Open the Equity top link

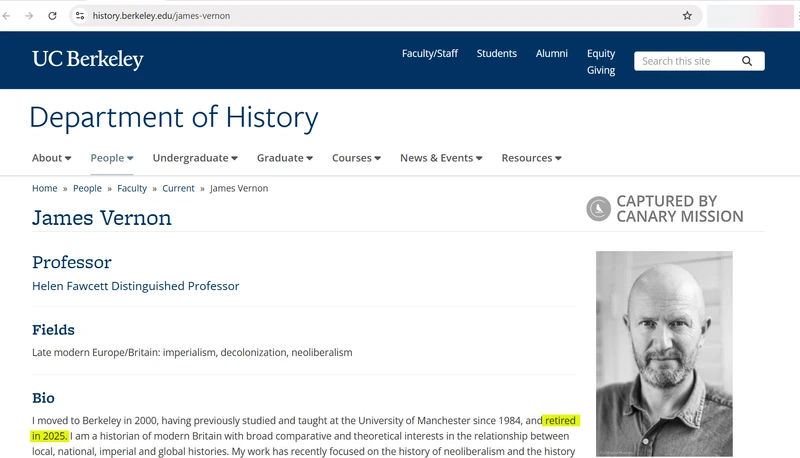point(601,54)
